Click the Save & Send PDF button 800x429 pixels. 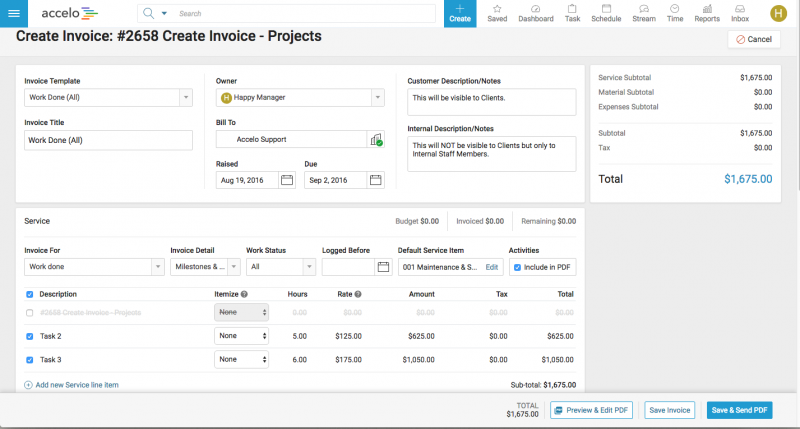pos(740,410)
